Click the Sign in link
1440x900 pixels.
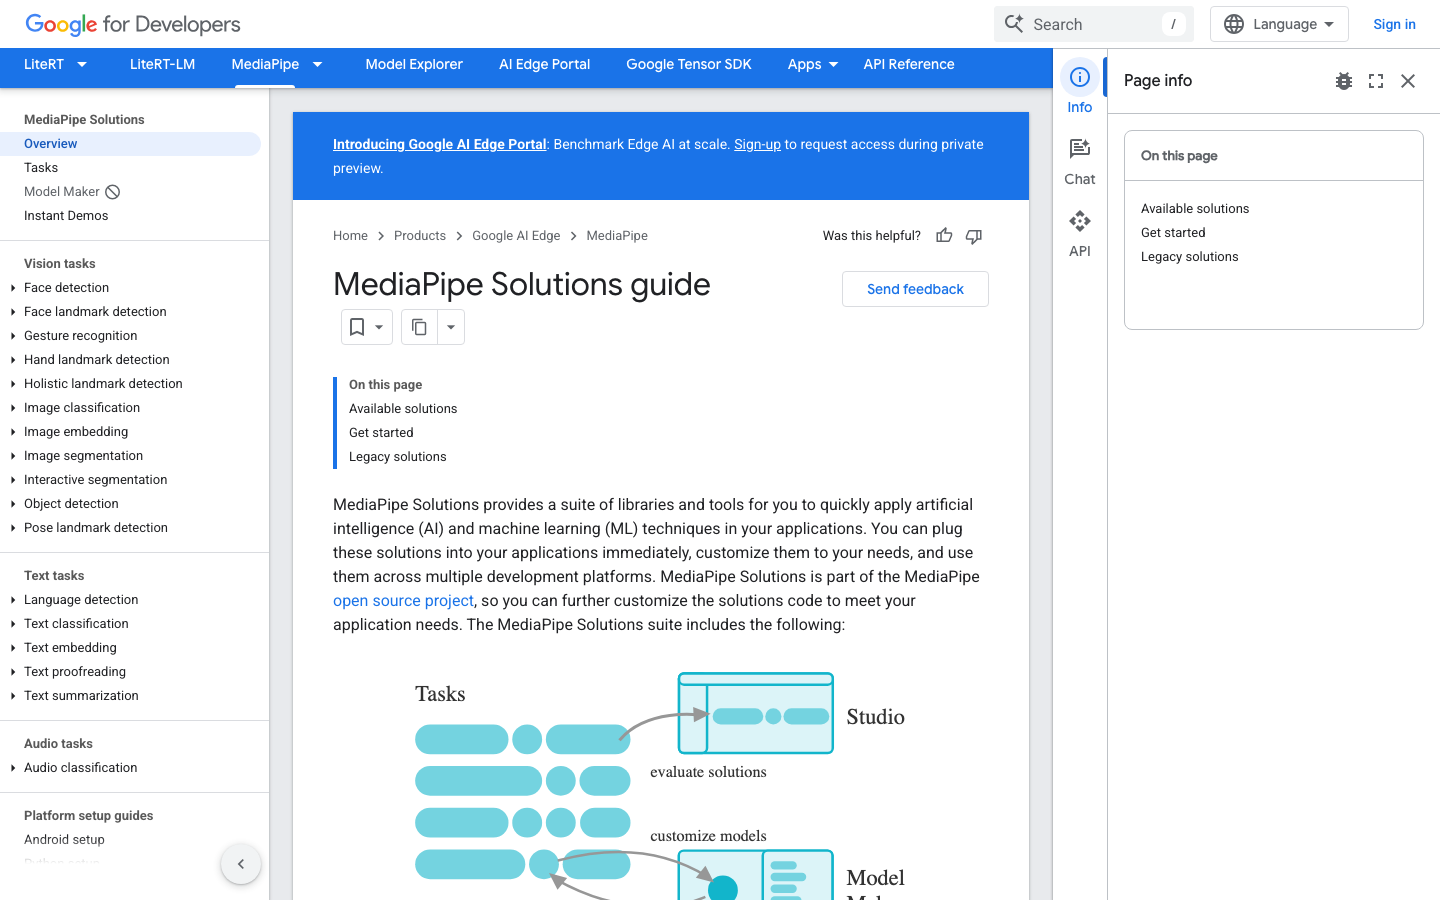[1394, 24]
